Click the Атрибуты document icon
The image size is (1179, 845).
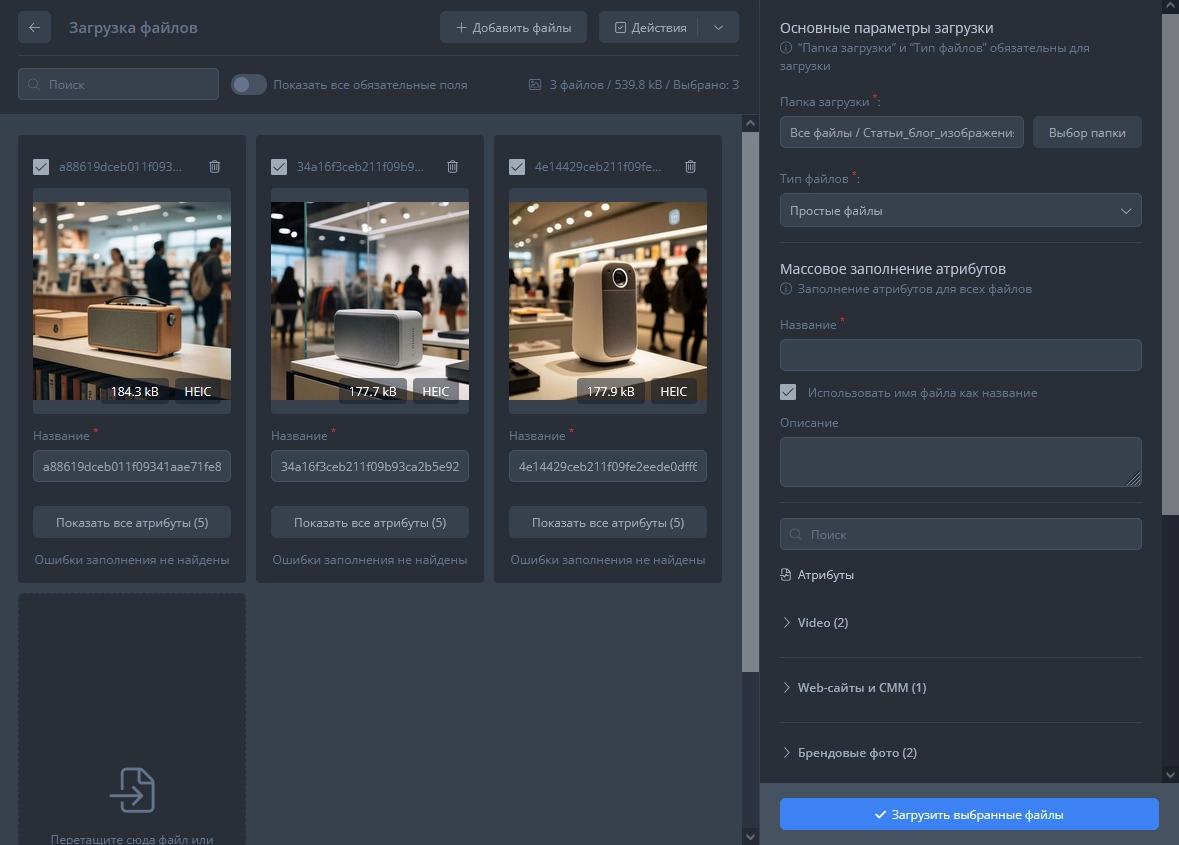pos(786,575)
